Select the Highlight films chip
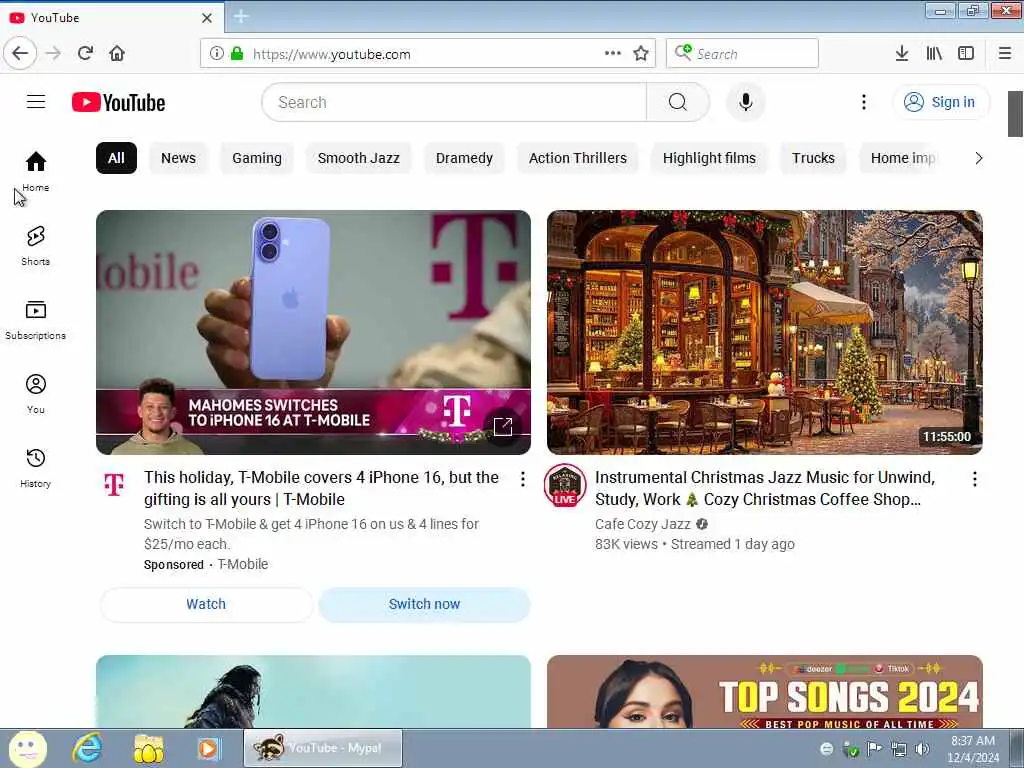1024x768 pixels. 709,158
